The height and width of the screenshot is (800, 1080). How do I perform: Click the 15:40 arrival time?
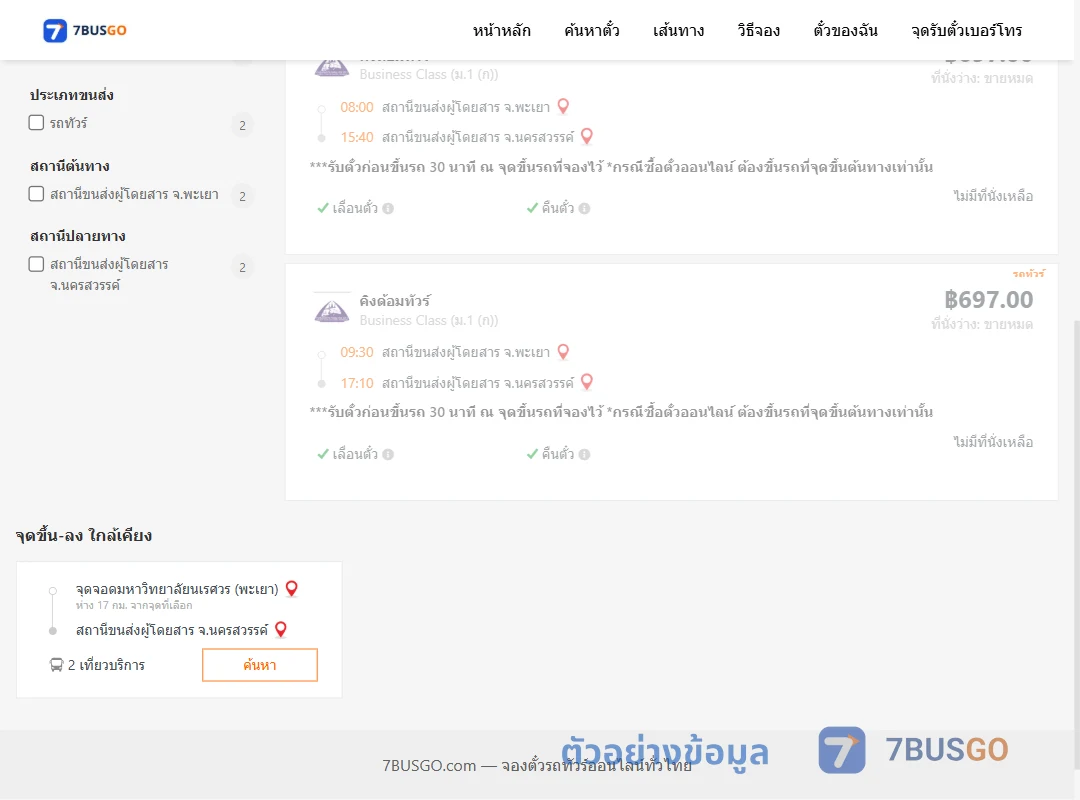point(357,137)
